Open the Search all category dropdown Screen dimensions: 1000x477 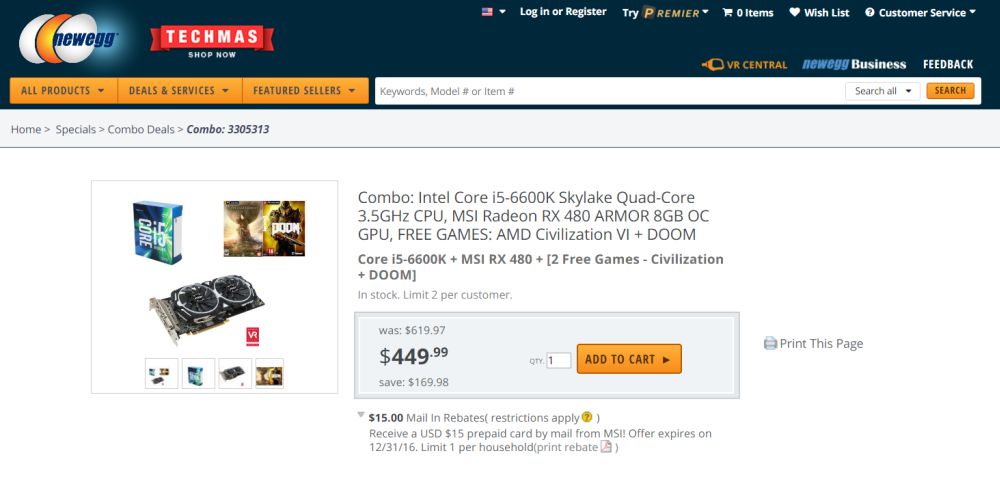point(882,91)
